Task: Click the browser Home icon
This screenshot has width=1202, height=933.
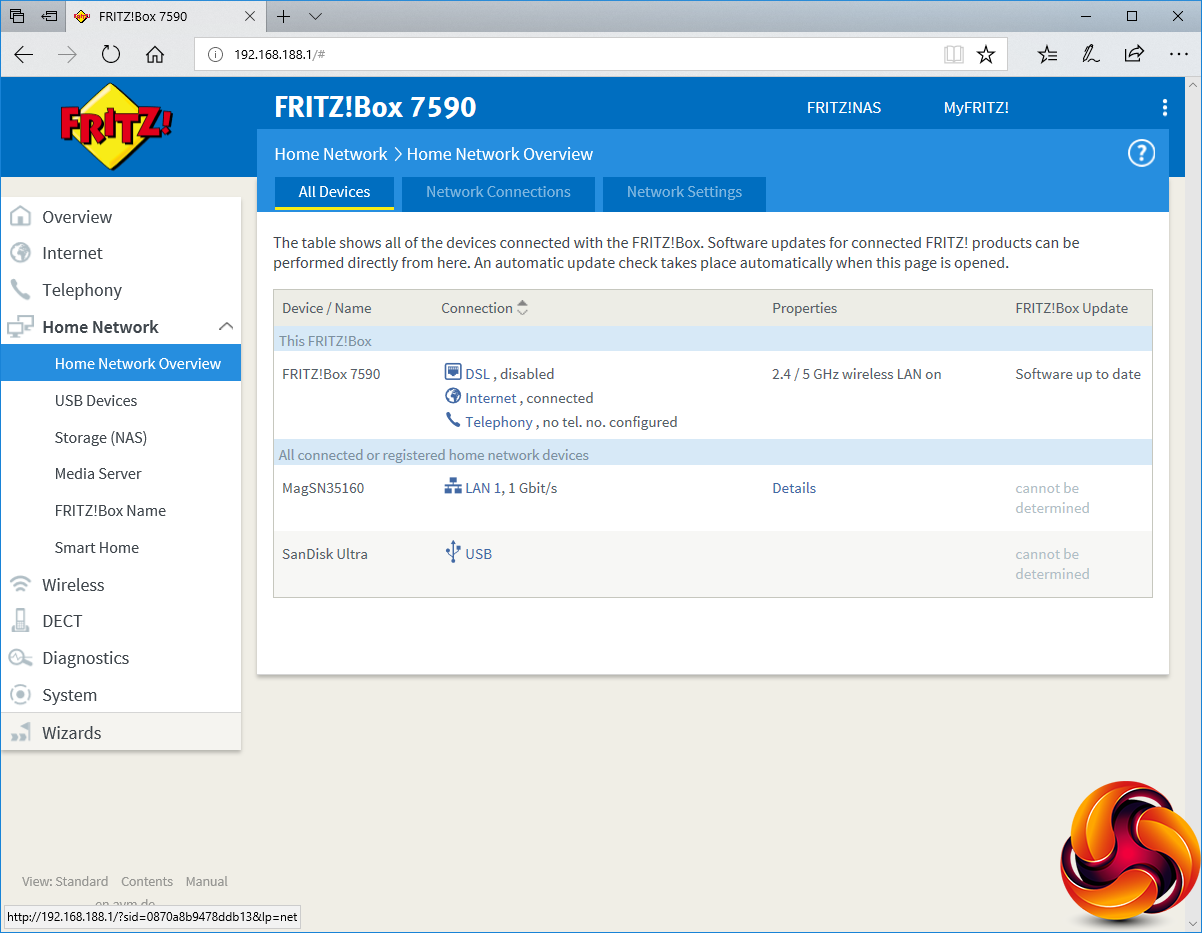Action: point(155,54)
